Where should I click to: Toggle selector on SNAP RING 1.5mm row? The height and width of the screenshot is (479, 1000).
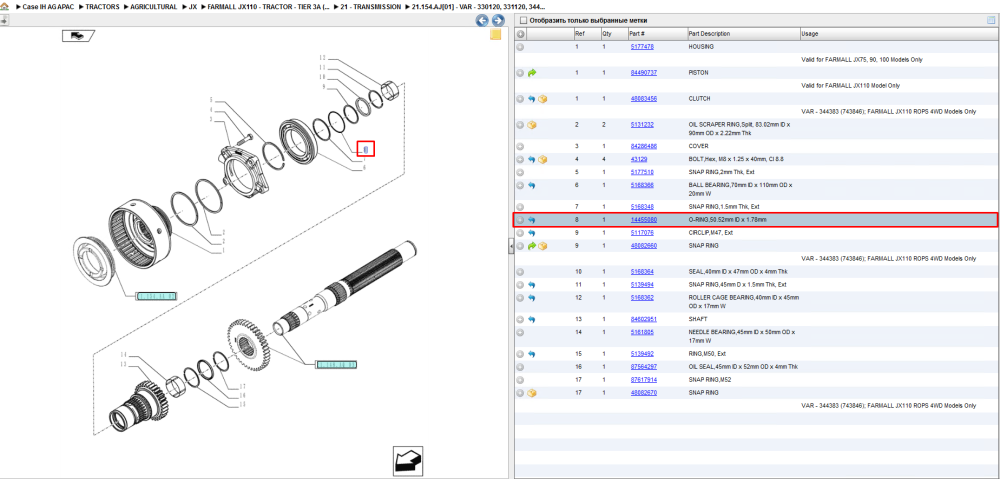(x=520, y=207)
